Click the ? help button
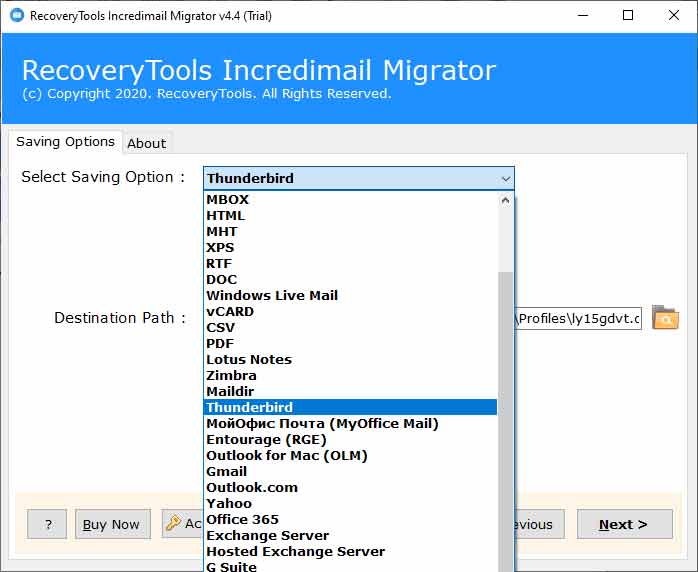 47,524
